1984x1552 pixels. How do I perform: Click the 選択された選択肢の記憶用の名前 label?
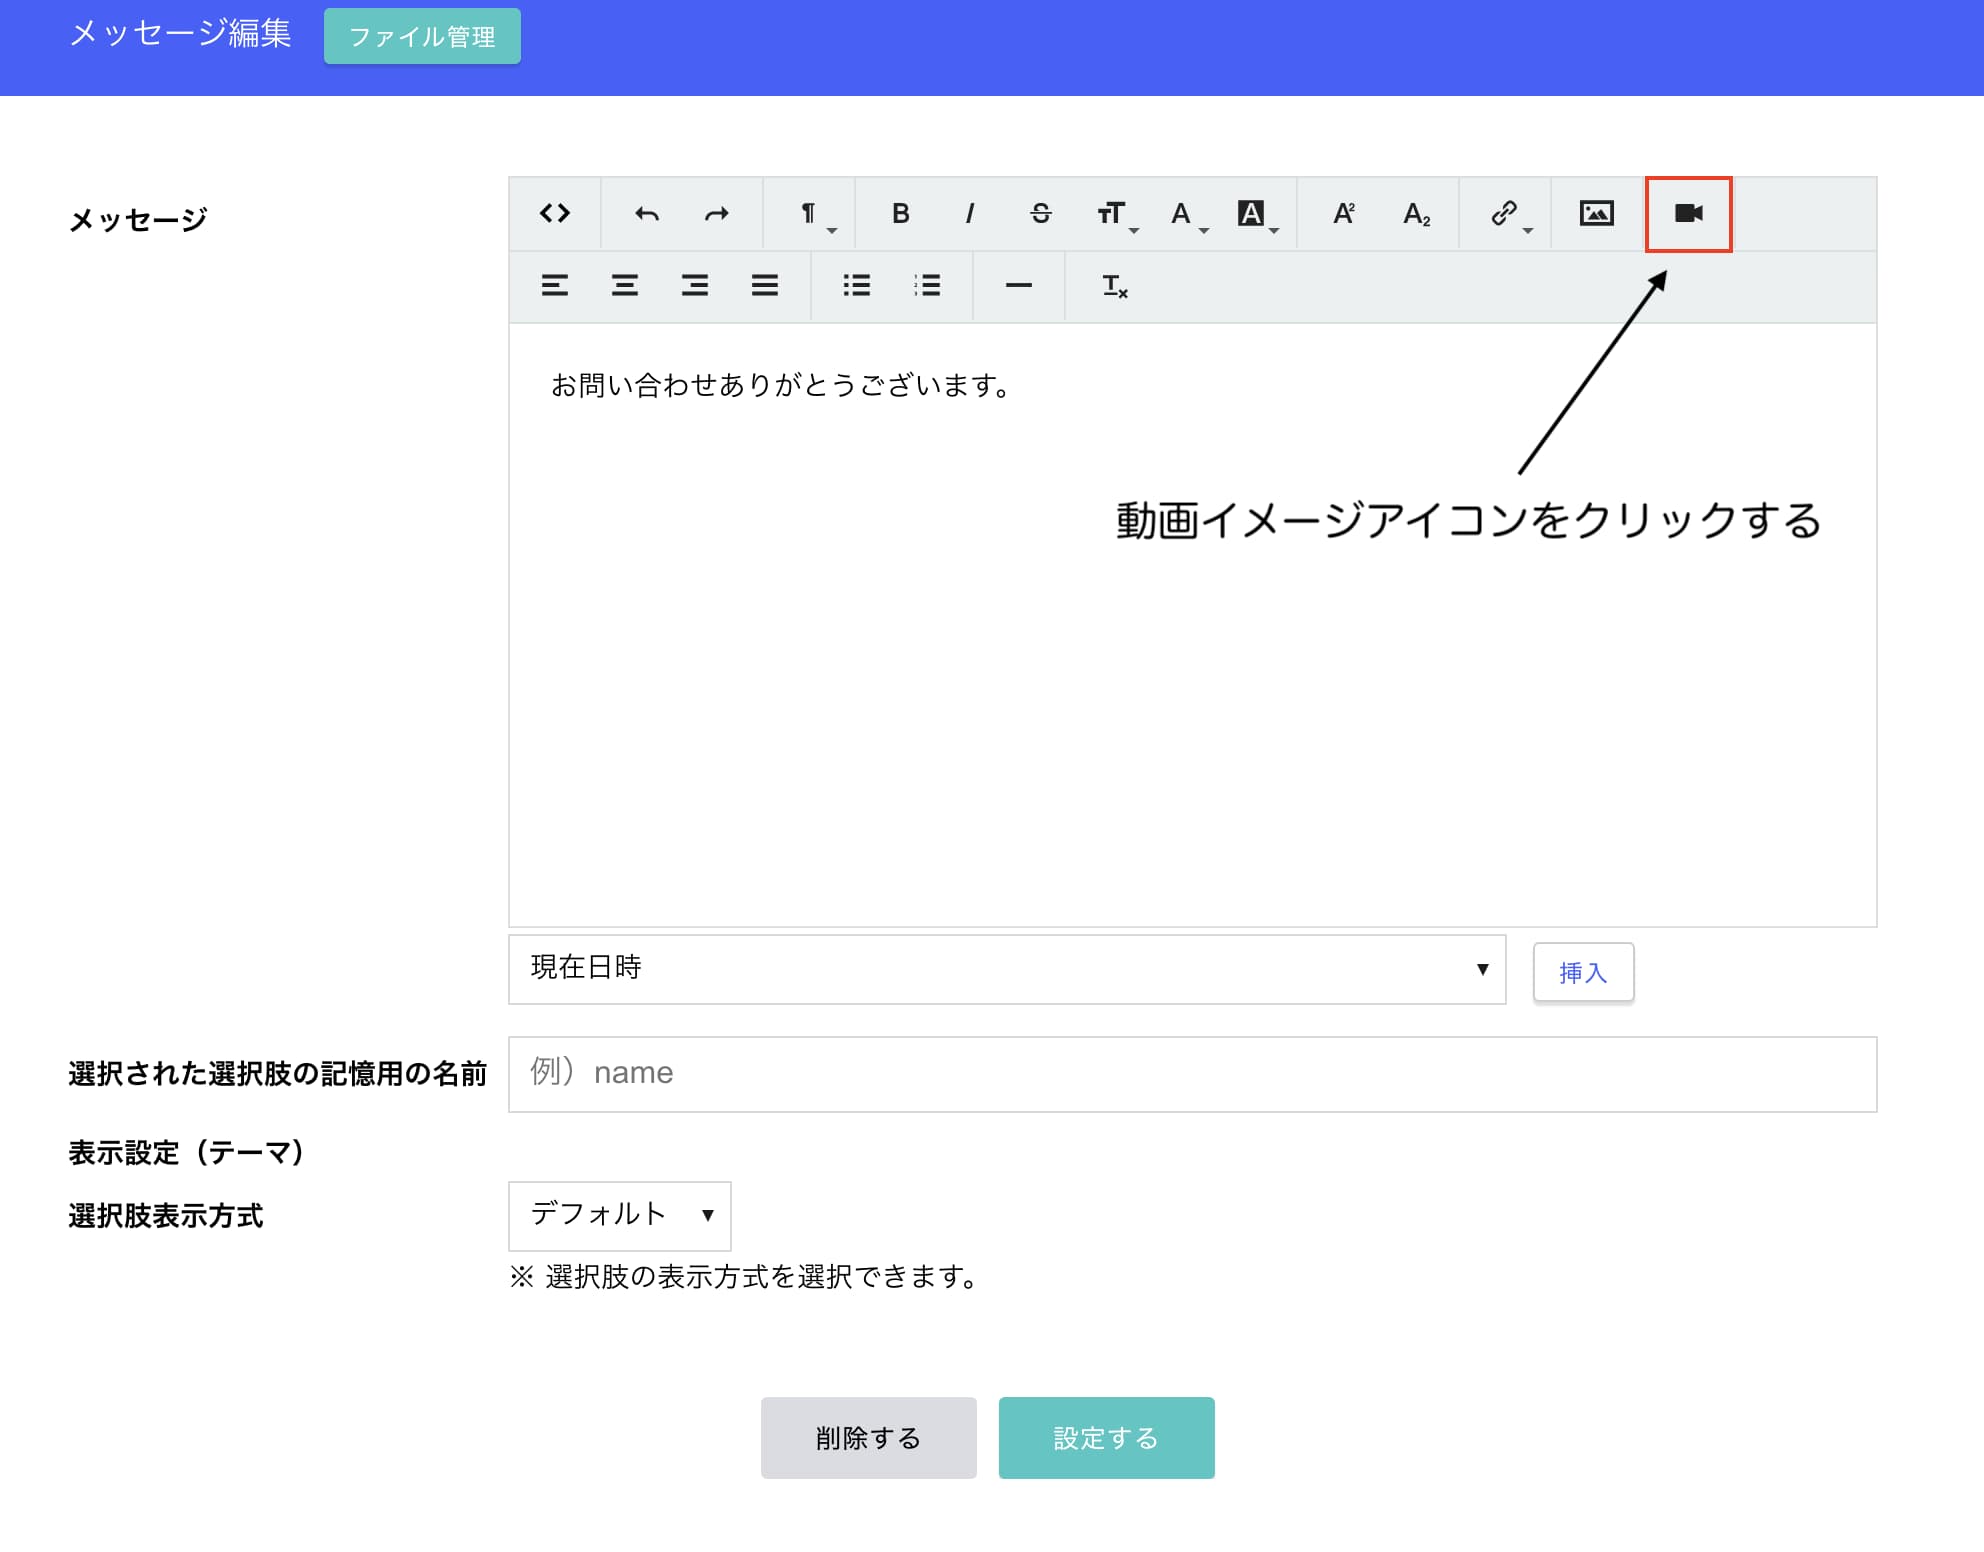pos(277,1074)
